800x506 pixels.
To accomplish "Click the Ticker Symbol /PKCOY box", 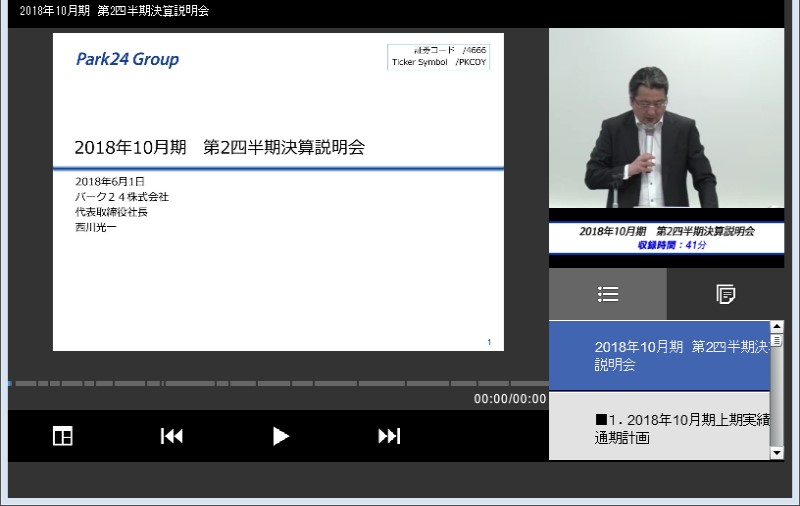I will pyautogui.click(x=439, y=57).
